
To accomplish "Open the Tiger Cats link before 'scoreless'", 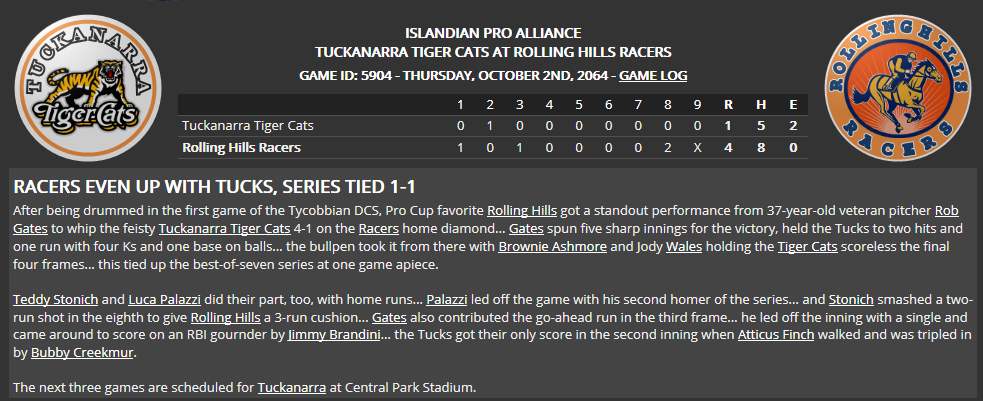I will (x=807, y=246).
